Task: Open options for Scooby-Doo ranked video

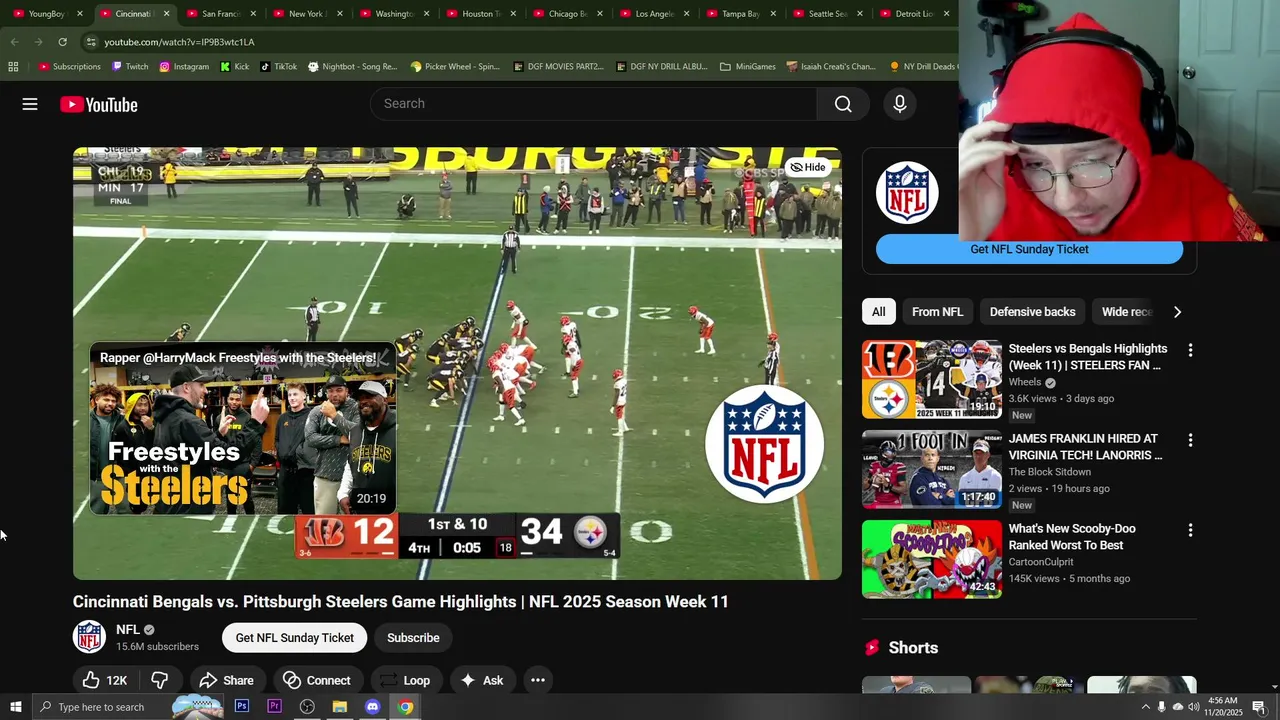Action: pos(1190,530)
